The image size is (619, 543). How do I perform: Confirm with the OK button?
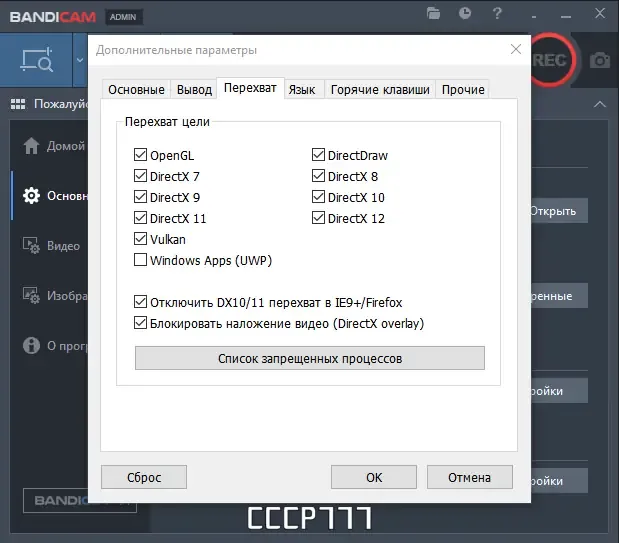point(374,477)
